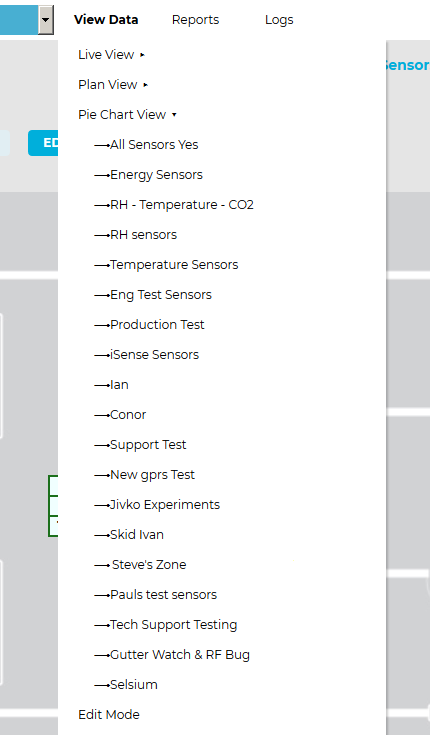Expand the Live View submenu

(x=112, y=55)
